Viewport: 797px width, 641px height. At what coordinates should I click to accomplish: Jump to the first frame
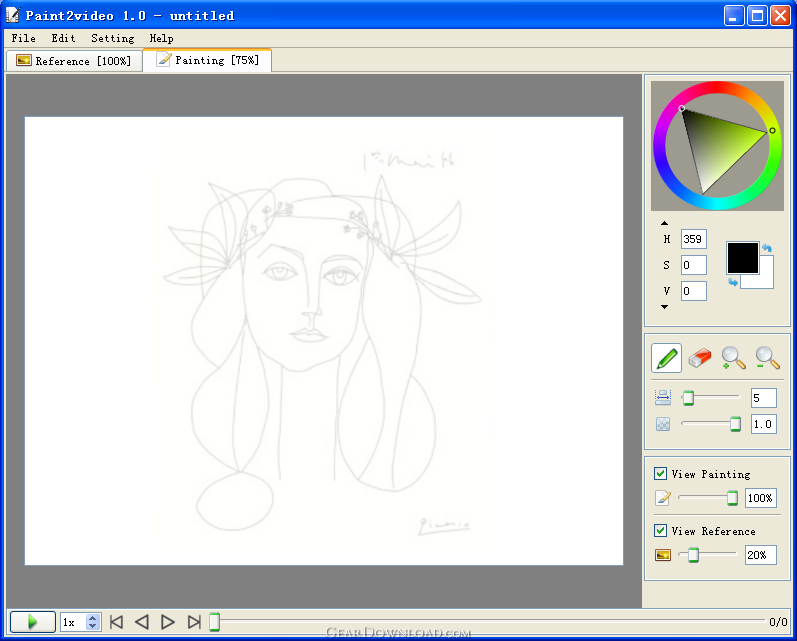(116, 622)
